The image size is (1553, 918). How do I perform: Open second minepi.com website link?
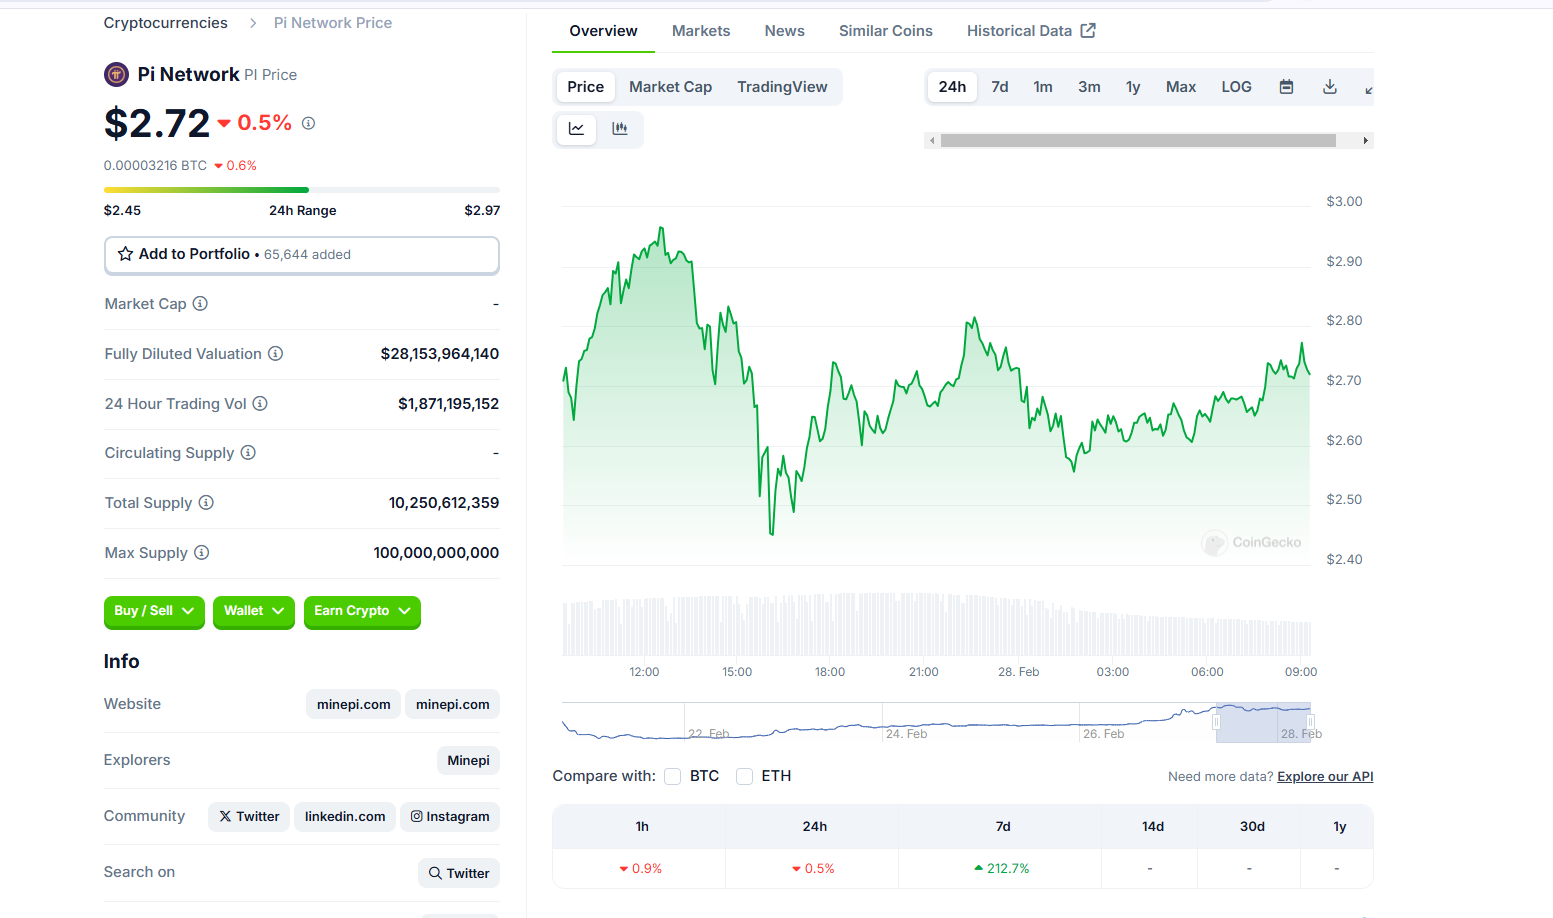point(452,705)
